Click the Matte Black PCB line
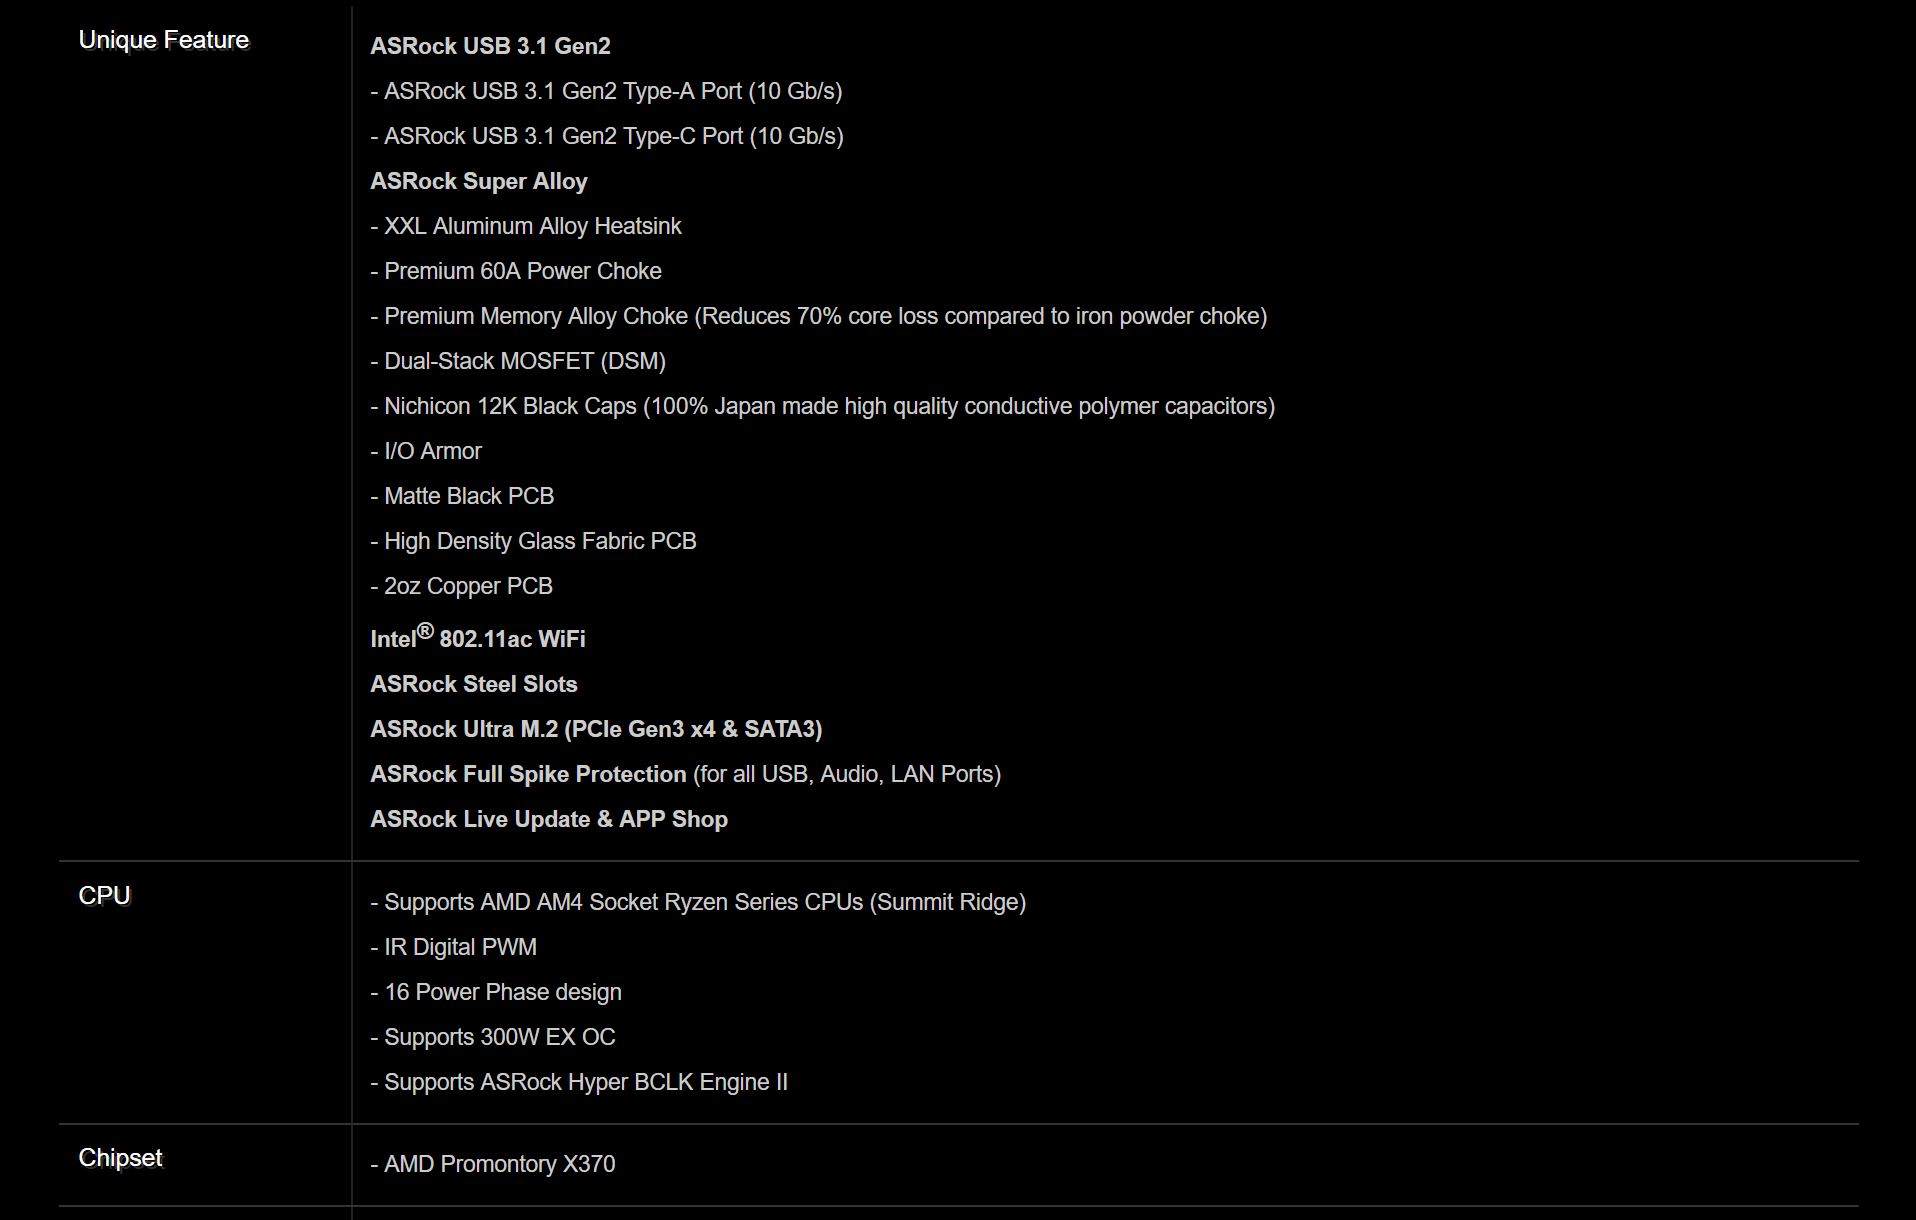 (x=462, y=496)
